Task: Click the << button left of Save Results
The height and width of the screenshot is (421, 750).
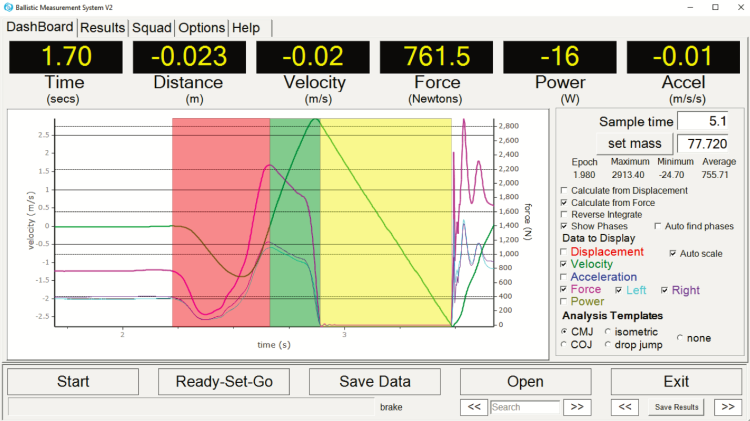Action: click(x=624, y=407)
